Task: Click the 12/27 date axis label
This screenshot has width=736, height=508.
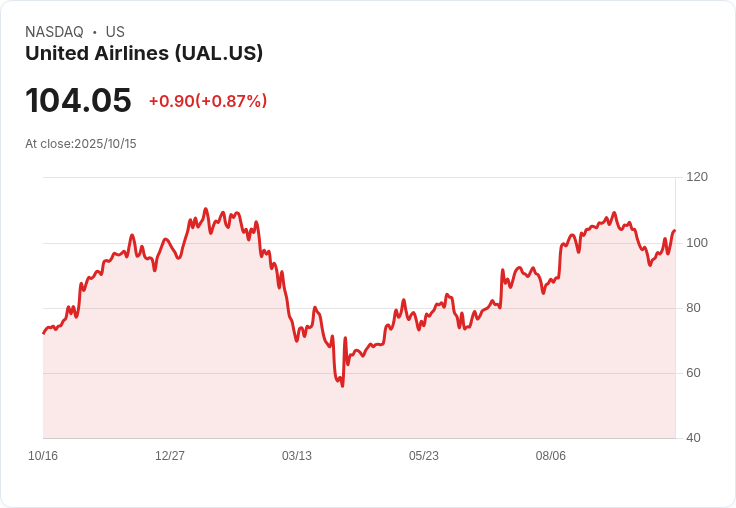Action: pyautogui.click(x=169, y=456)
